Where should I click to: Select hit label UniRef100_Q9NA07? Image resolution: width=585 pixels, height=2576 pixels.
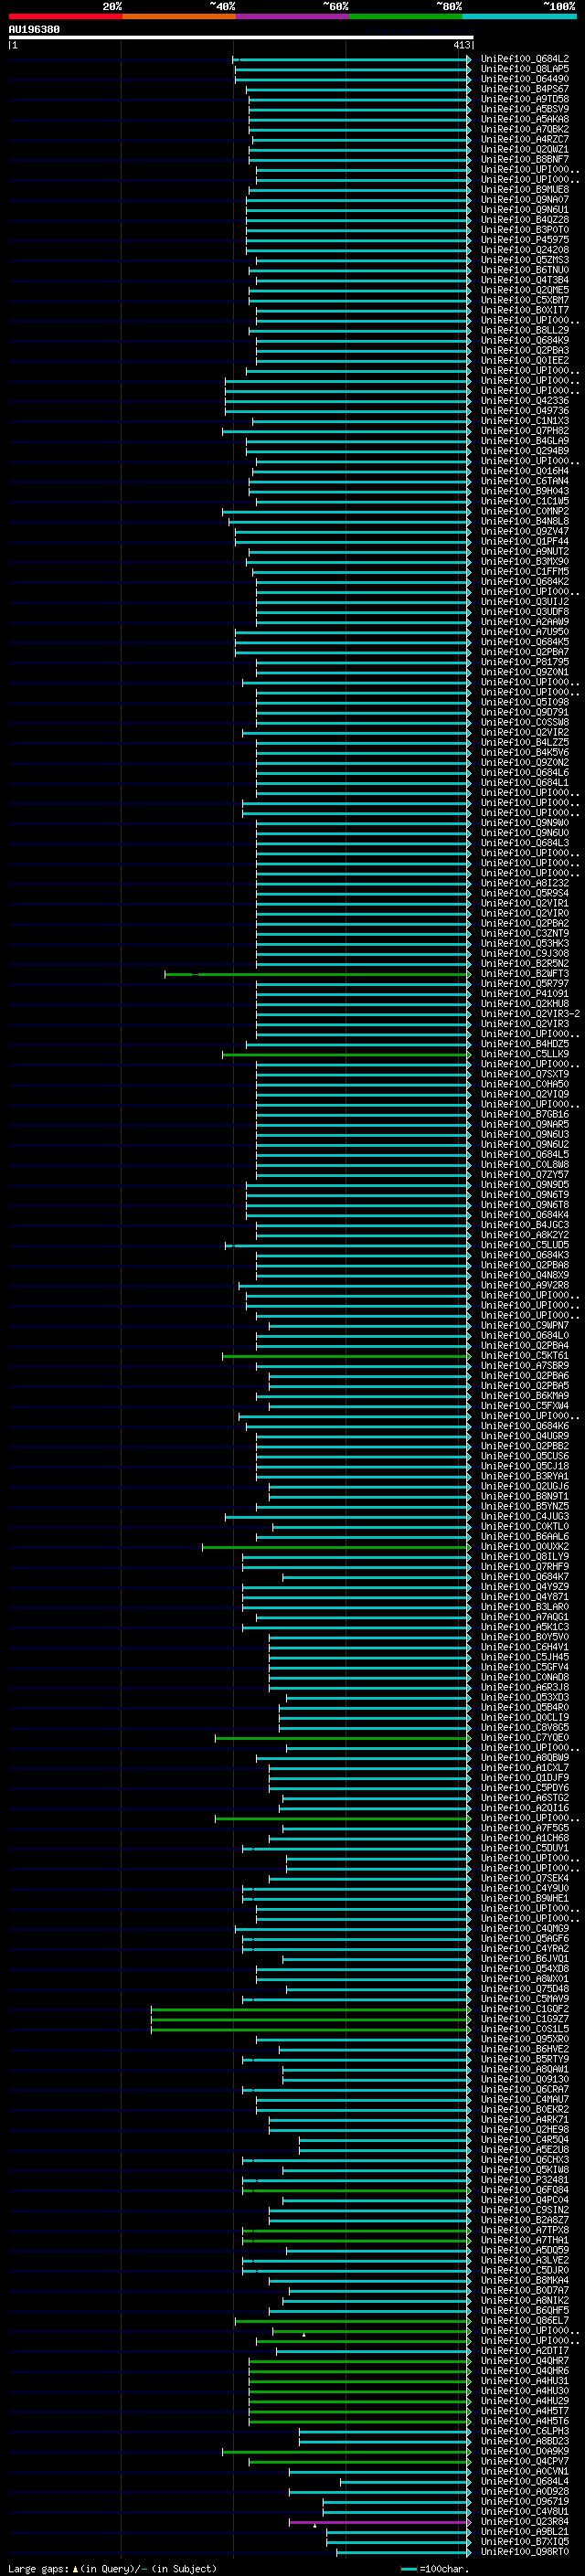click(x=524, y=199)
